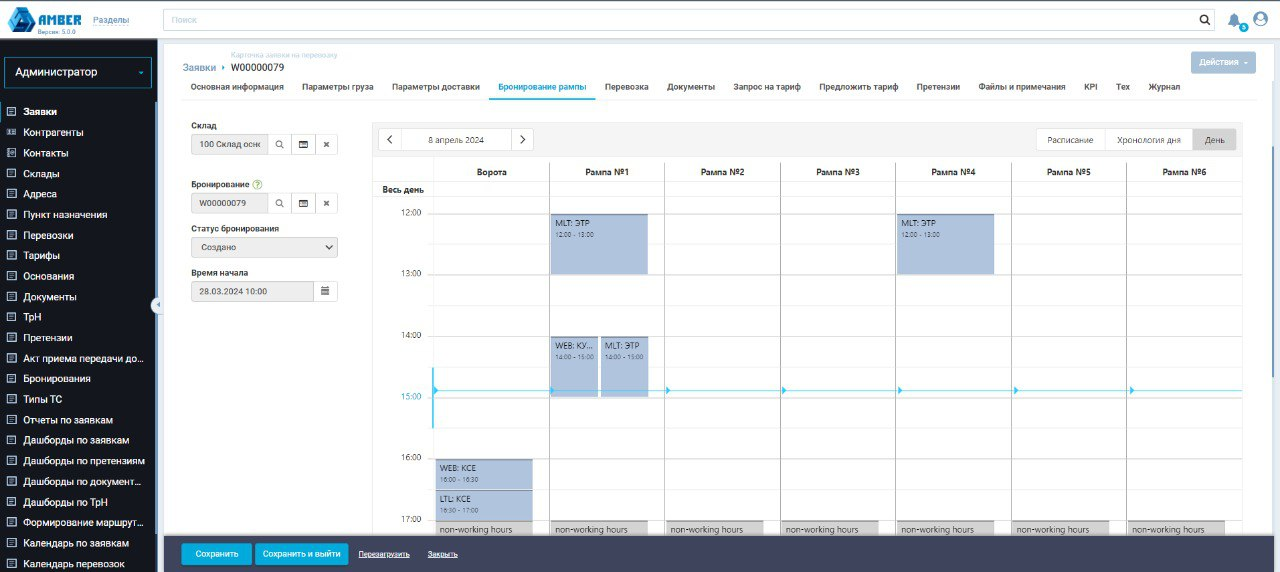Image resolution: width=1280 pixels, height=572 pixels.
Task: Go to the next day with the right arrow
Action: pos(522,140)
